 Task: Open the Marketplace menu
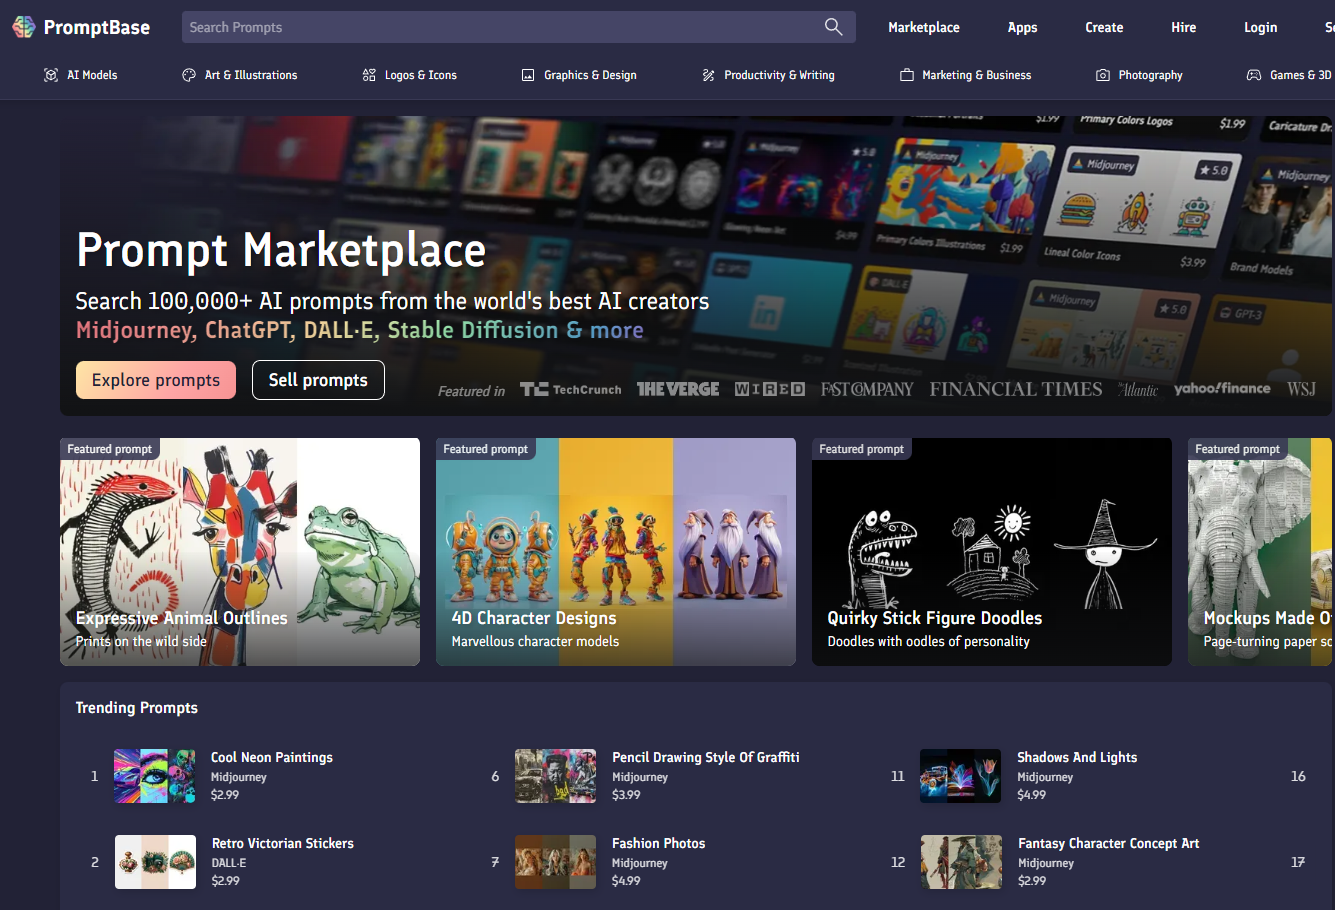[924, 27]
